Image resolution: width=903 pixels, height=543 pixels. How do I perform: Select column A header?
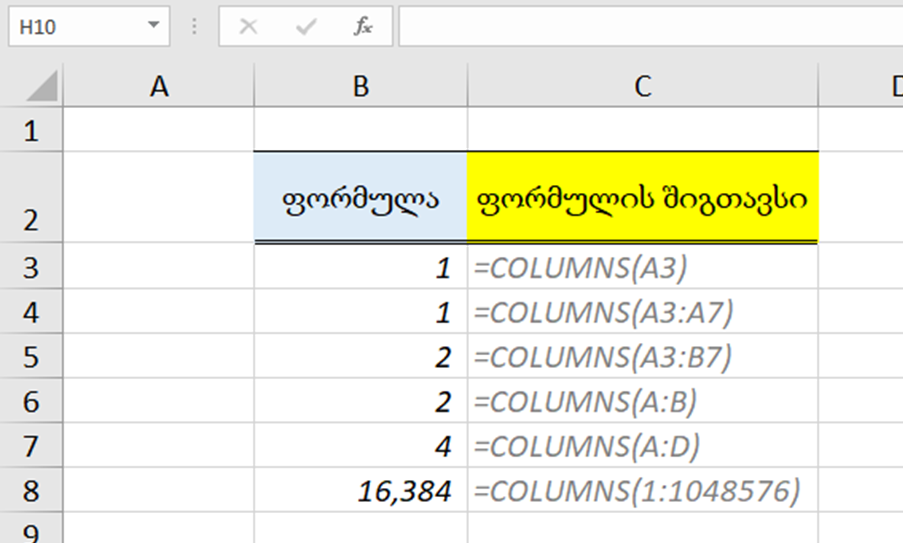click(x=158, y=86)
